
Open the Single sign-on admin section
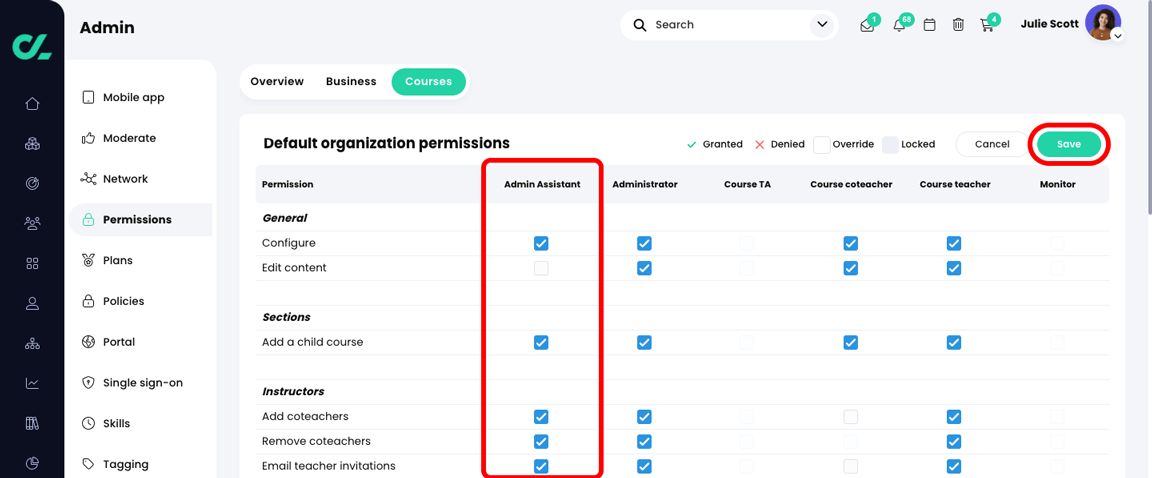point(143,383)
